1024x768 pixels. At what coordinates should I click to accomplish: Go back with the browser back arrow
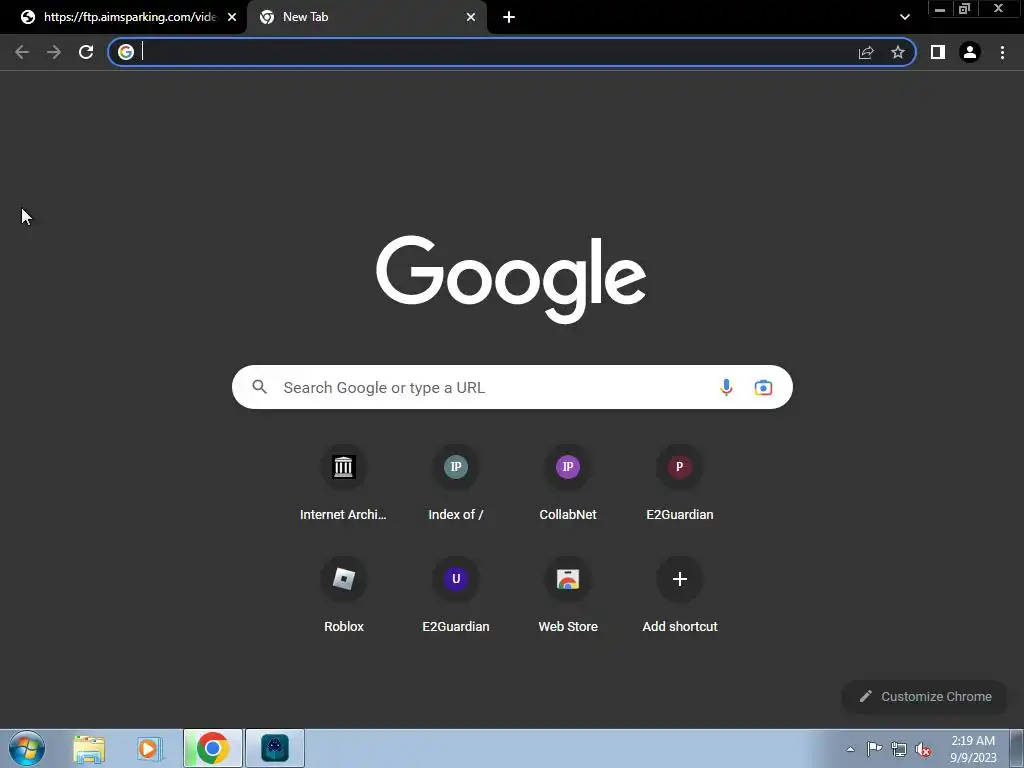tap(22, 52)
